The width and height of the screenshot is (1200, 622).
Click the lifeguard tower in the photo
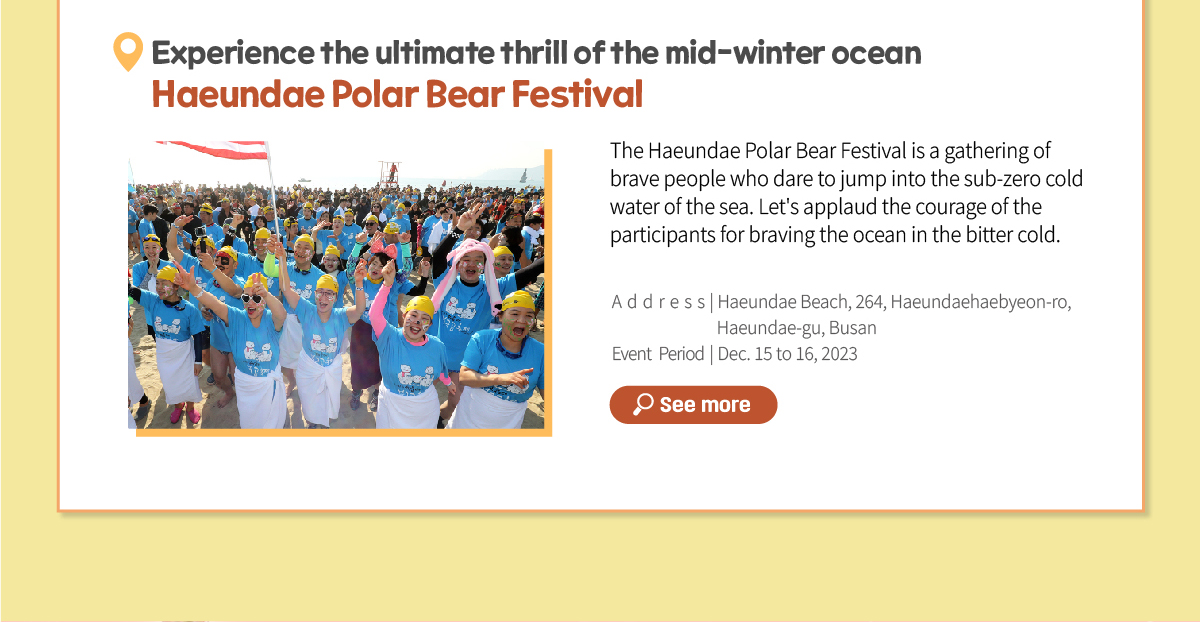(x=389, y=173)
